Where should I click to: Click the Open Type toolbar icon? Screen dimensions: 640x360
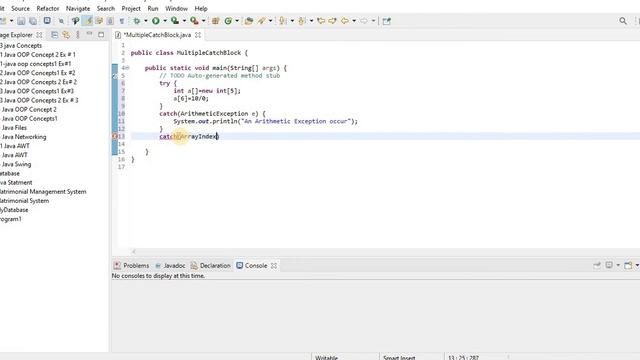tap(249, 21)
